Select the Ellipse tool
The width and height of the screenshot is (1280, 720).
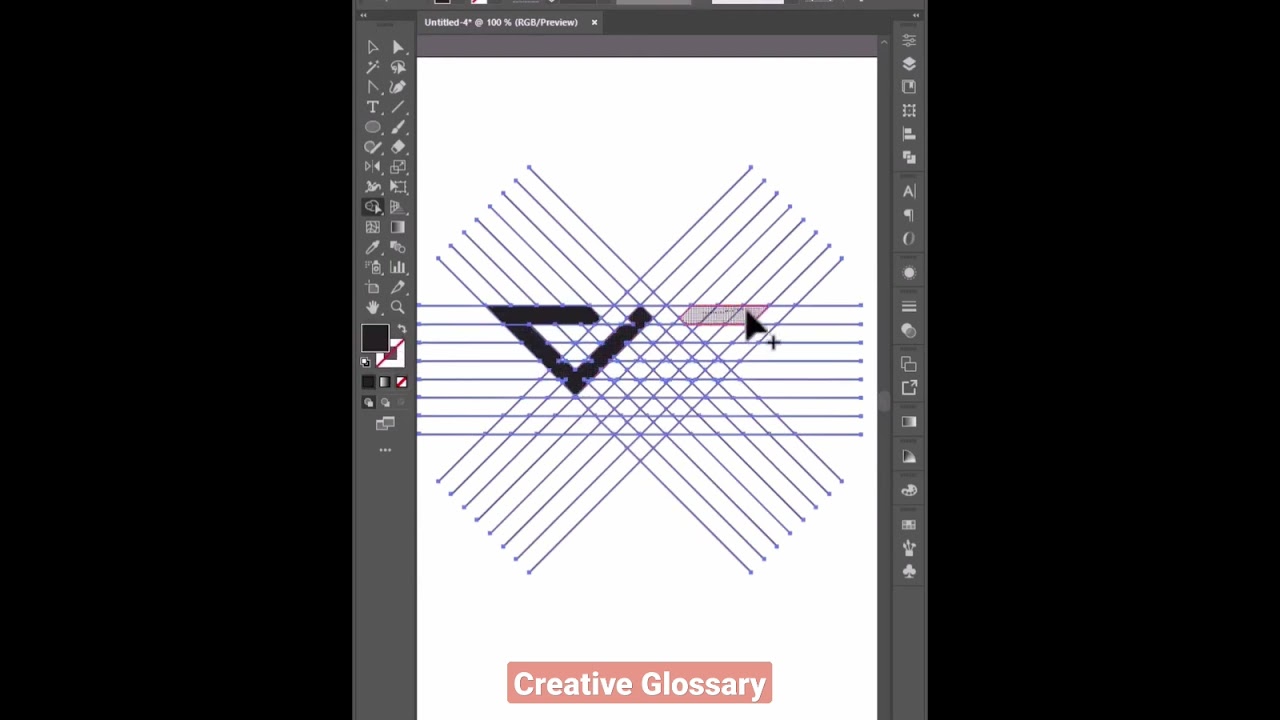coord(373,127)
